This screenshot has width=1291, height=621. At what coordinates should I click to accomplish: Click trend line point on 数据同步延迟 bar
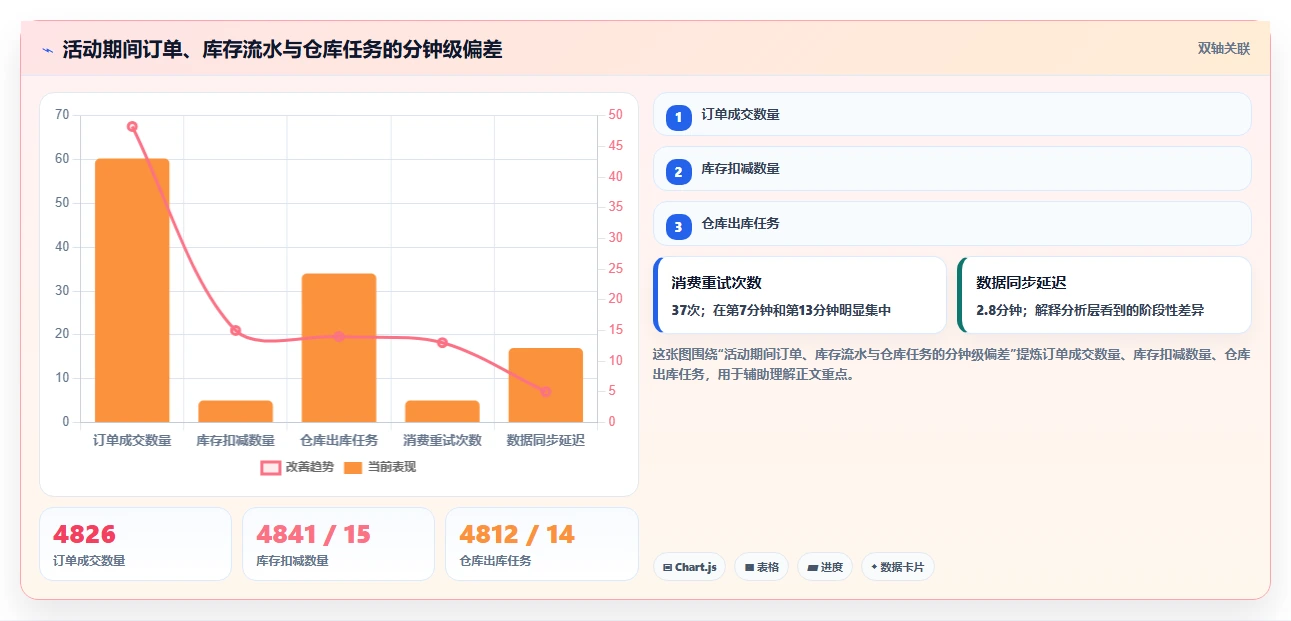click(546, 392)
